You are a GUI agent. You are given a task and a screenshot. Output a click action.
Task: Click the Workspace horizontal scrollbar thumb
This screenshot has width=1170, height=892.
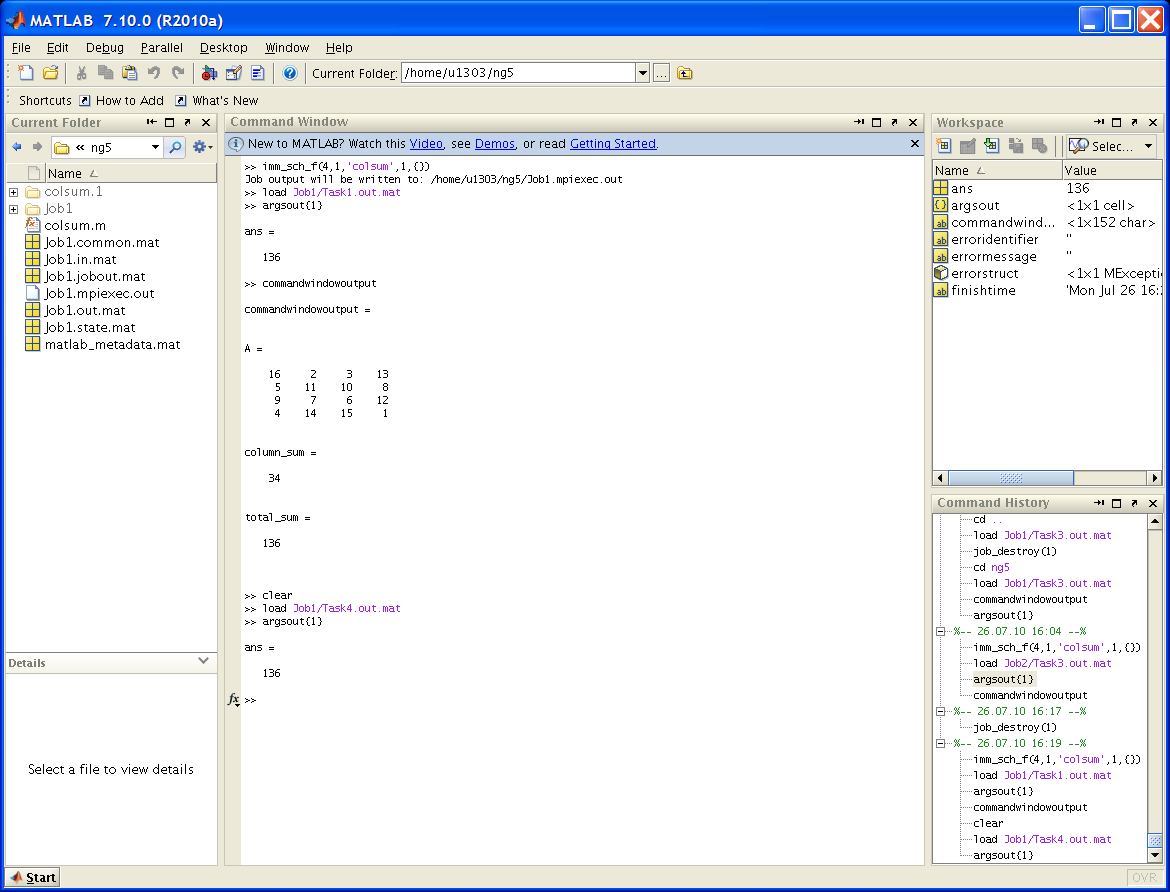click(1011, 478)
